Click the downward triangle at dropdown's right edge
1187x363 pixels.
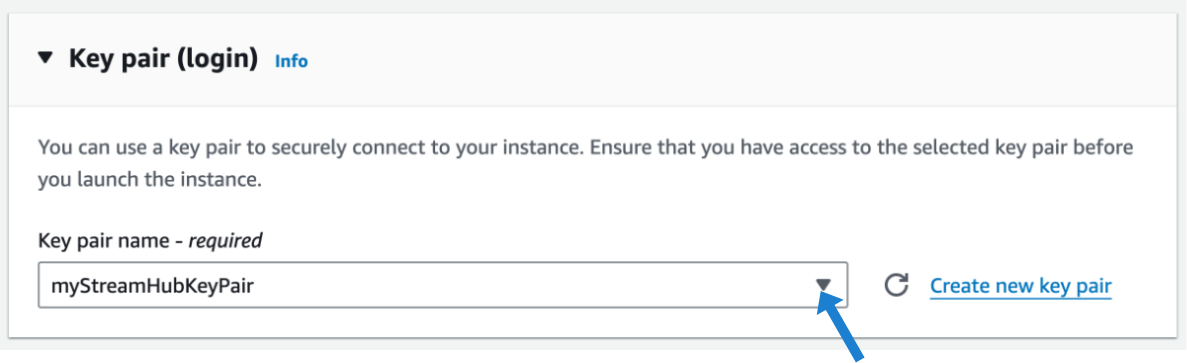(824, 285)
